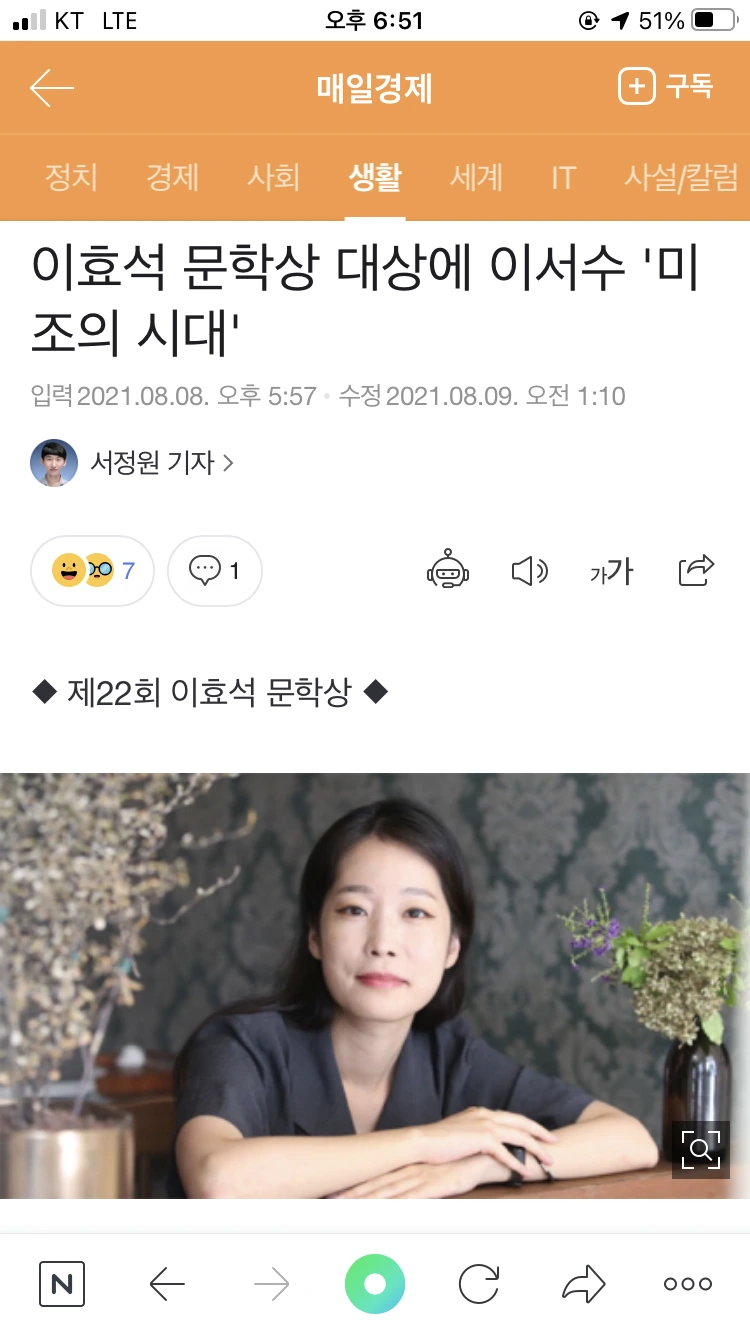Play article audio with speaker icon

[530, 571]
